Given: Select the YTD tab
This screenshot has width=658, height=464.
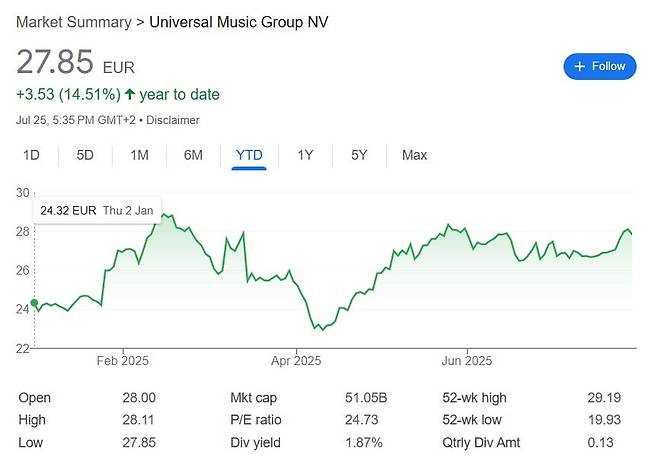Looking at the screenshot, I should [249, 155].
